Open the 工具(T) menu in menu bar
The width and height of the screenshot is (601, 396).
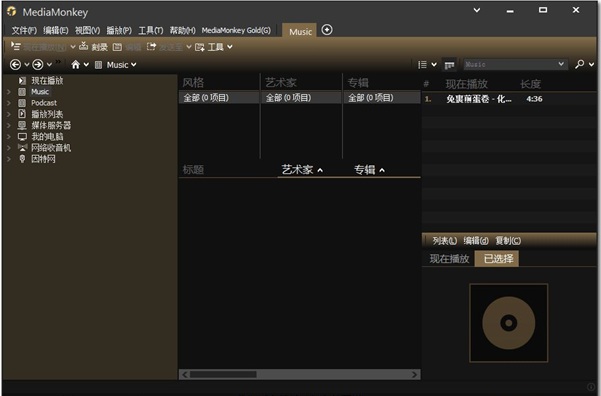[x=151, y=30]
